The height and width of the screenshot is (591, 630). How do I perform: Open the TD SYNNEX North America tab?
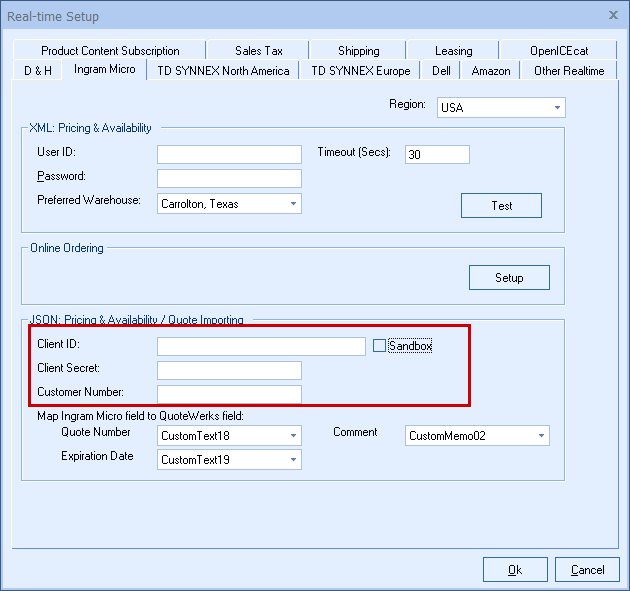point(223,71)
